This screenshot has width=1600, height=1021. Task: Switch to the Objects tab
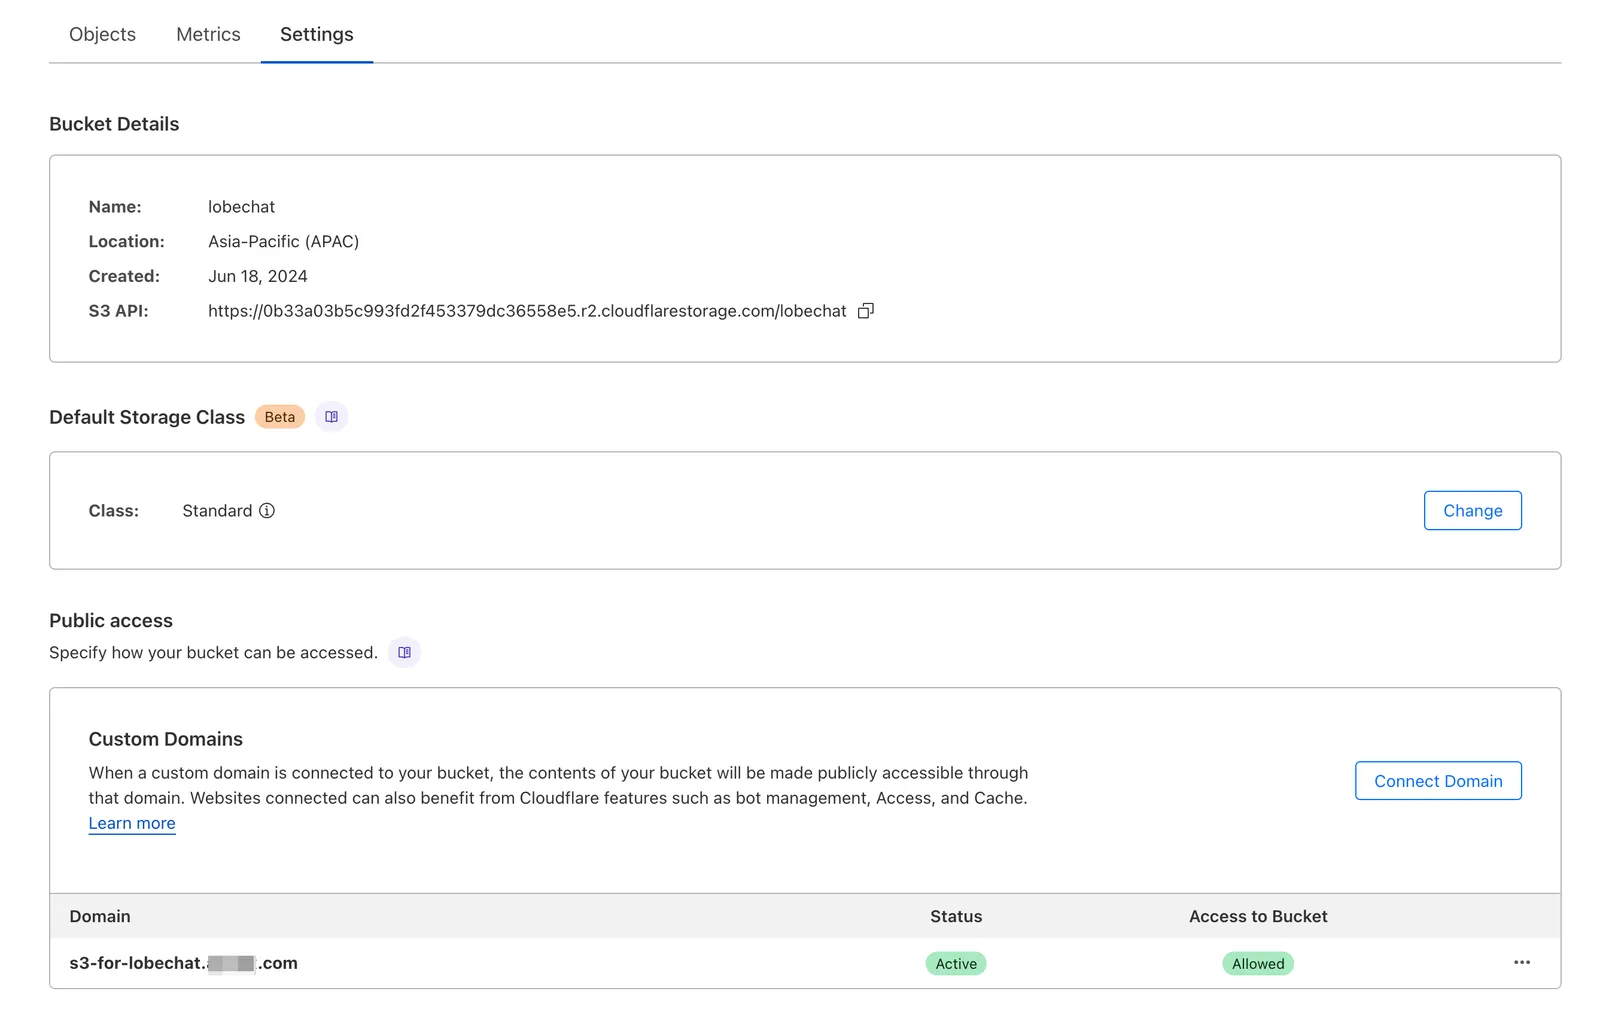click(102, 34)
